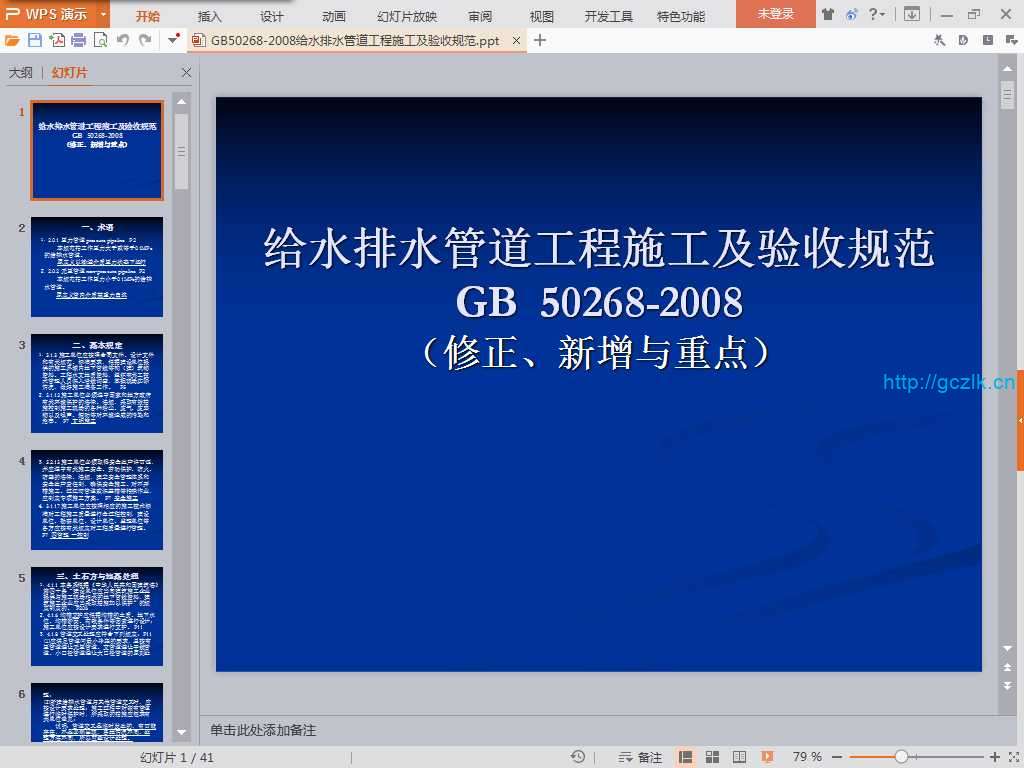Expand the quick access toolbar customization arrow
Viewport: 1024px width, 768px height.
pos(174,40)
